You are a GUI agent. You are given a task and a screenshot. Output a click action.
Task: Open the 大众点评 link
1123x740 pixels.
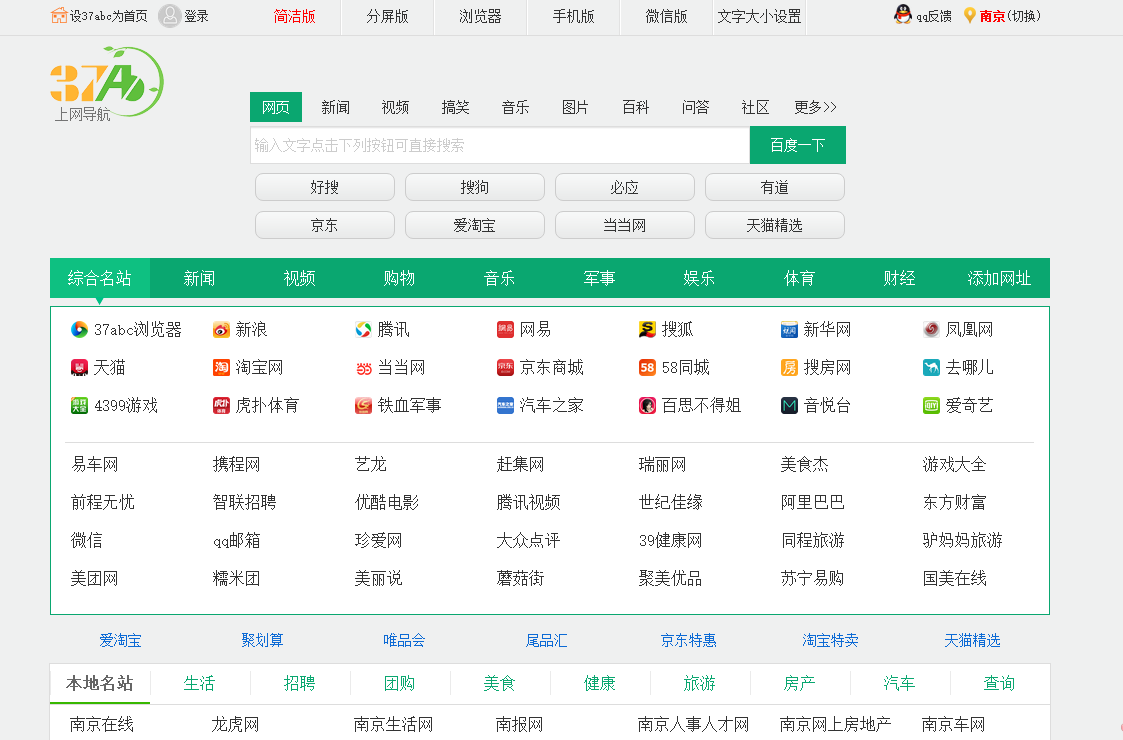529,540
